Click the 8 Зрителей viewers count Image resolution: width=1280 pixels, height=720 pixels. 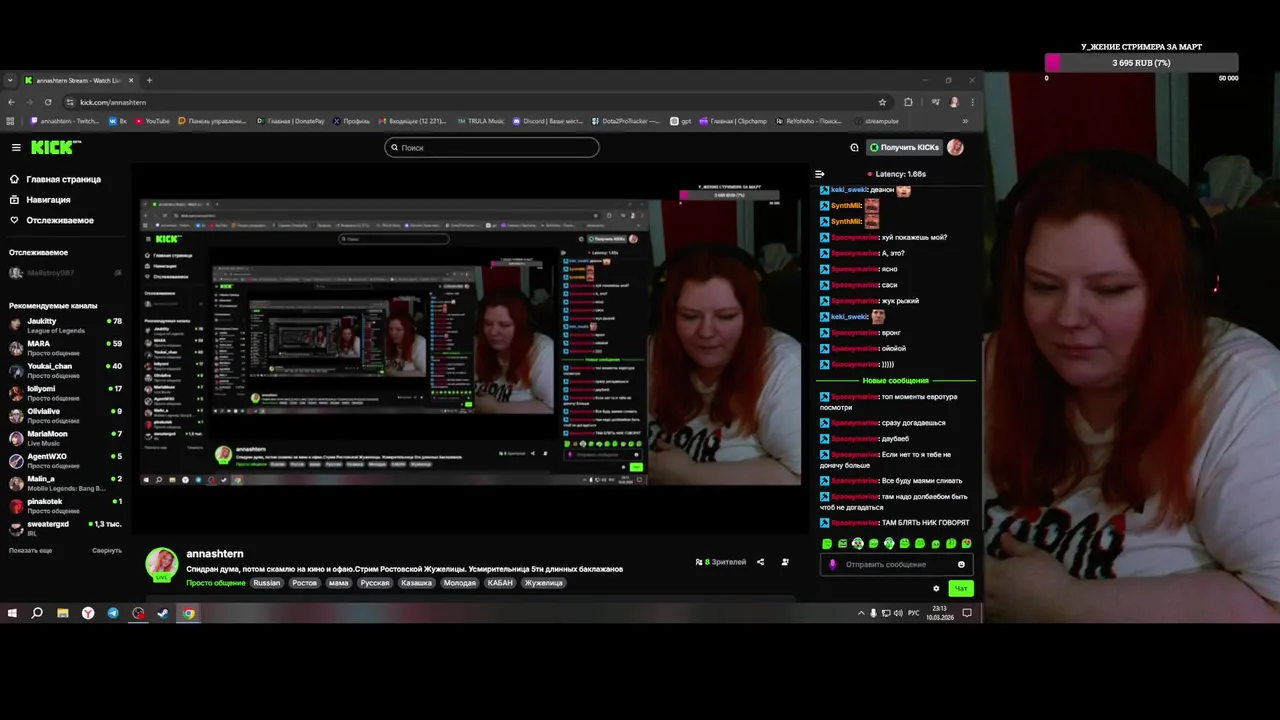[721, 562]
